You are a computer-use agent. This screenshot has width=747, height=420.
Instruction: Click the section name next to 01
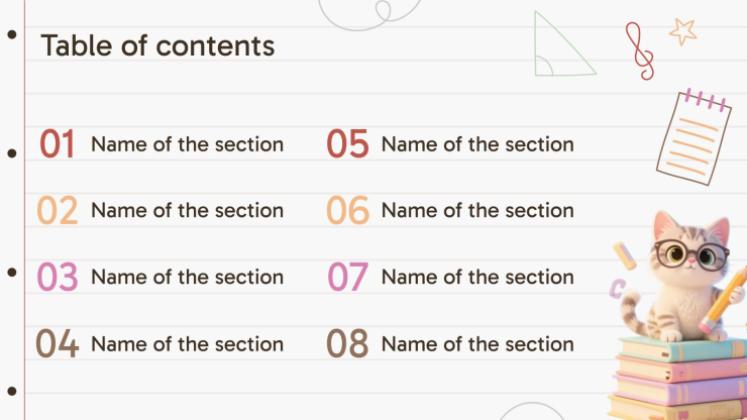(187, 144)
